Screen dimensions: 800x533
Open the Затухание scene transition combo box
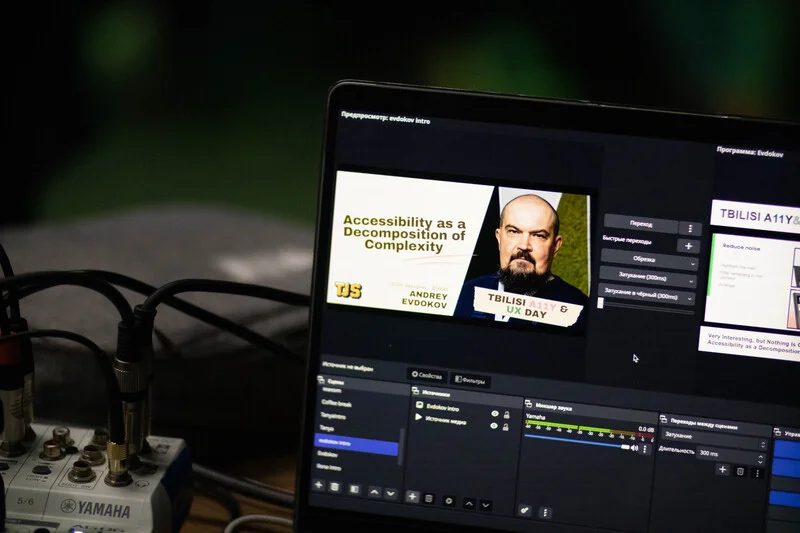[714, 438]
